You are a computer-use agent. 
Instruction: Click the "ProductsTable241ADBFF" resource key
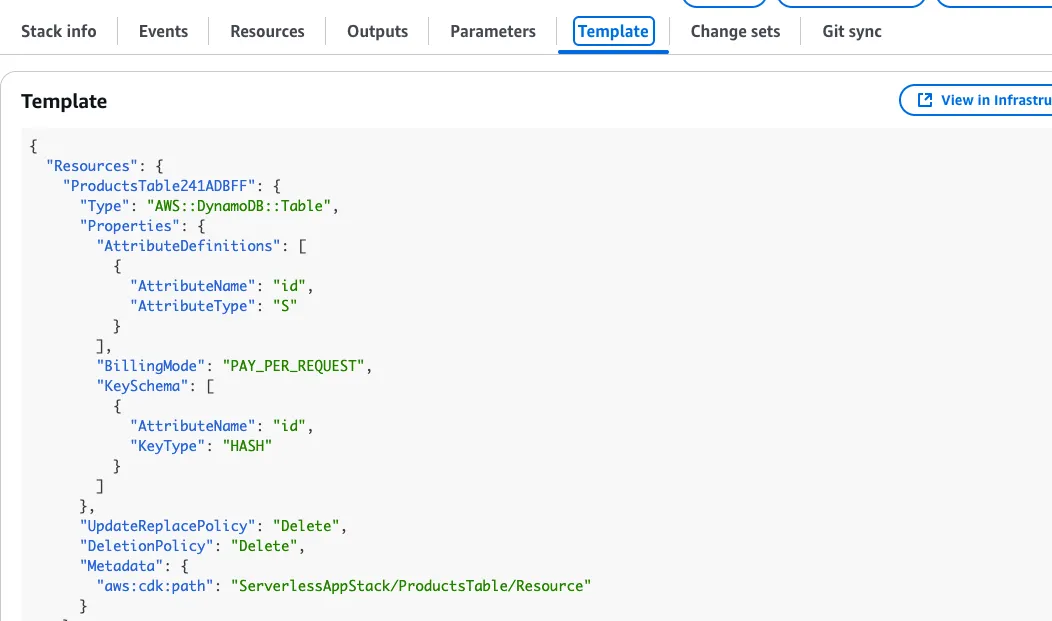[x=159, y=186]
